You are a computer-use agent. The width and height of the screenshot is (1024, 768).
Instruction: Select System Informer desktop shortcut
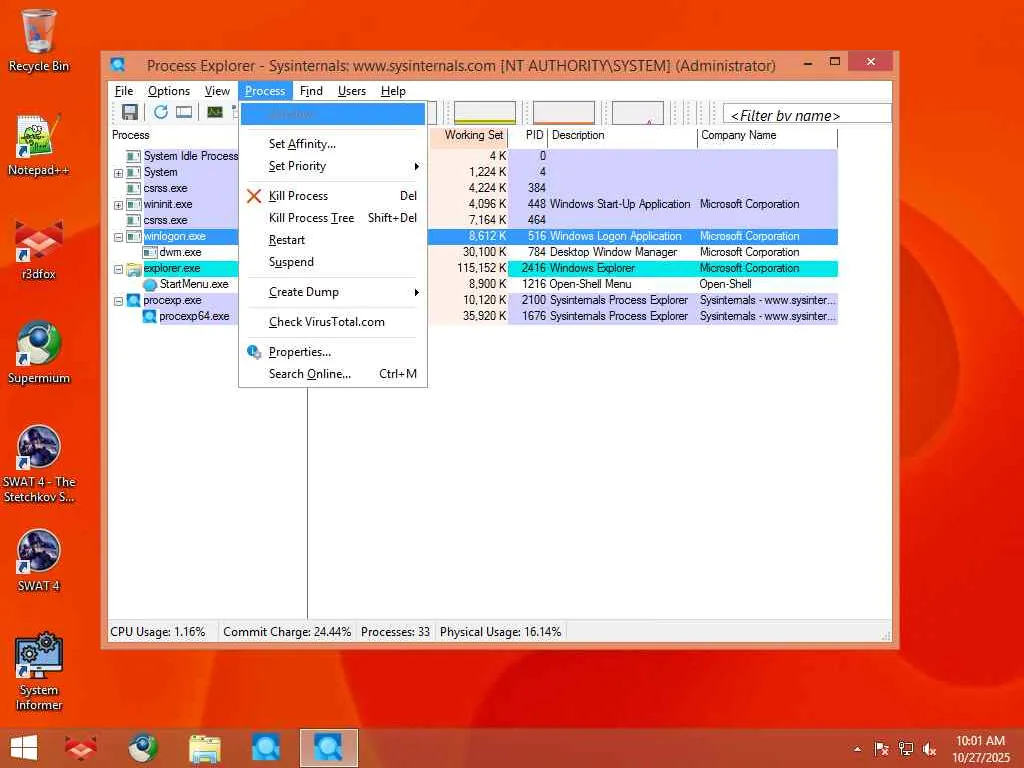pyautogui.click(x=39, y=672)
